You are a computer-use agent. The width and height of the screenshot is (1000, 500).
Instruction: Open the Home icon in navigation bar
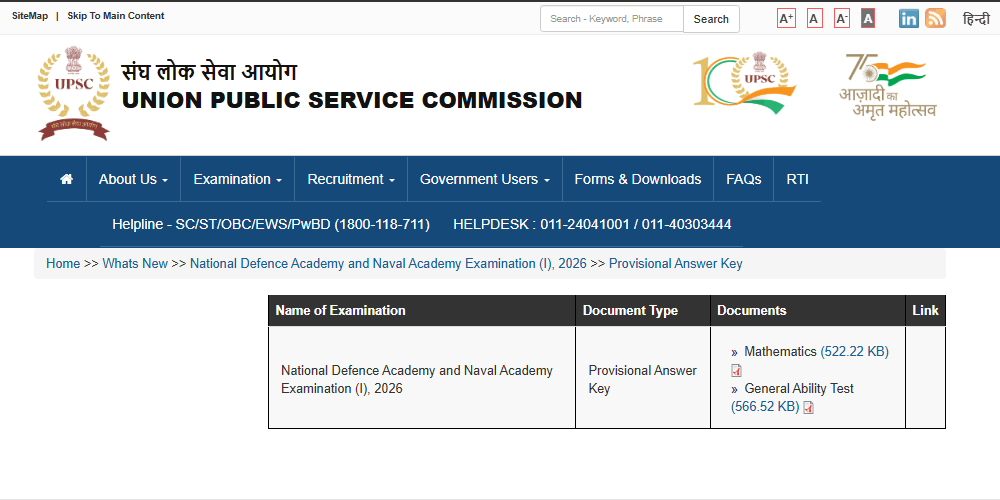[x=66, y=179]
